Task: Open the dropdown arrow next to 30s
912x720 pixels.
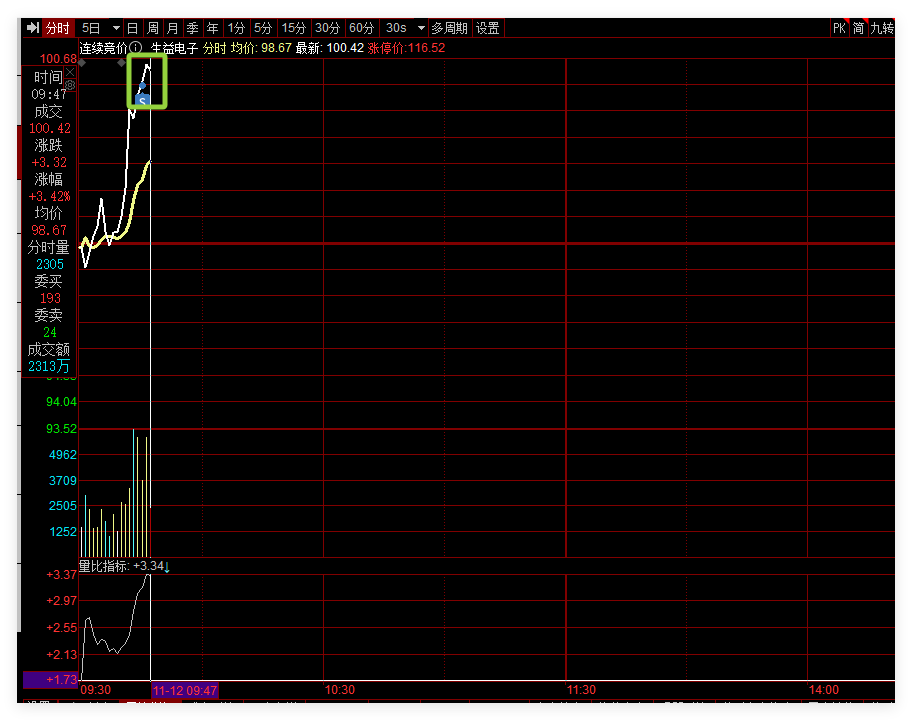Action: tap(421, 28)
